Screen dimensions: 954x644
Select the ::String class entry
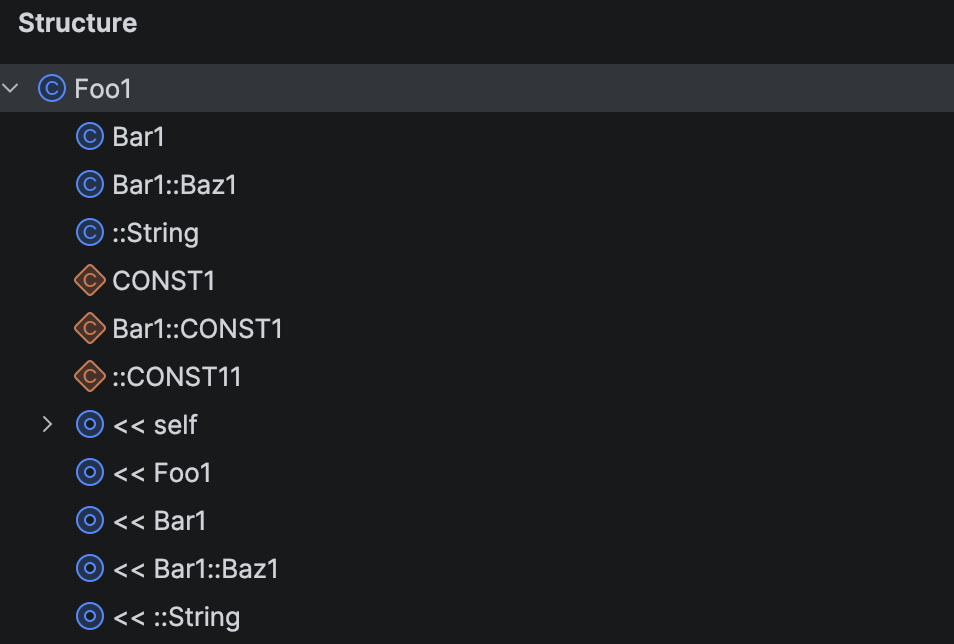155,233
